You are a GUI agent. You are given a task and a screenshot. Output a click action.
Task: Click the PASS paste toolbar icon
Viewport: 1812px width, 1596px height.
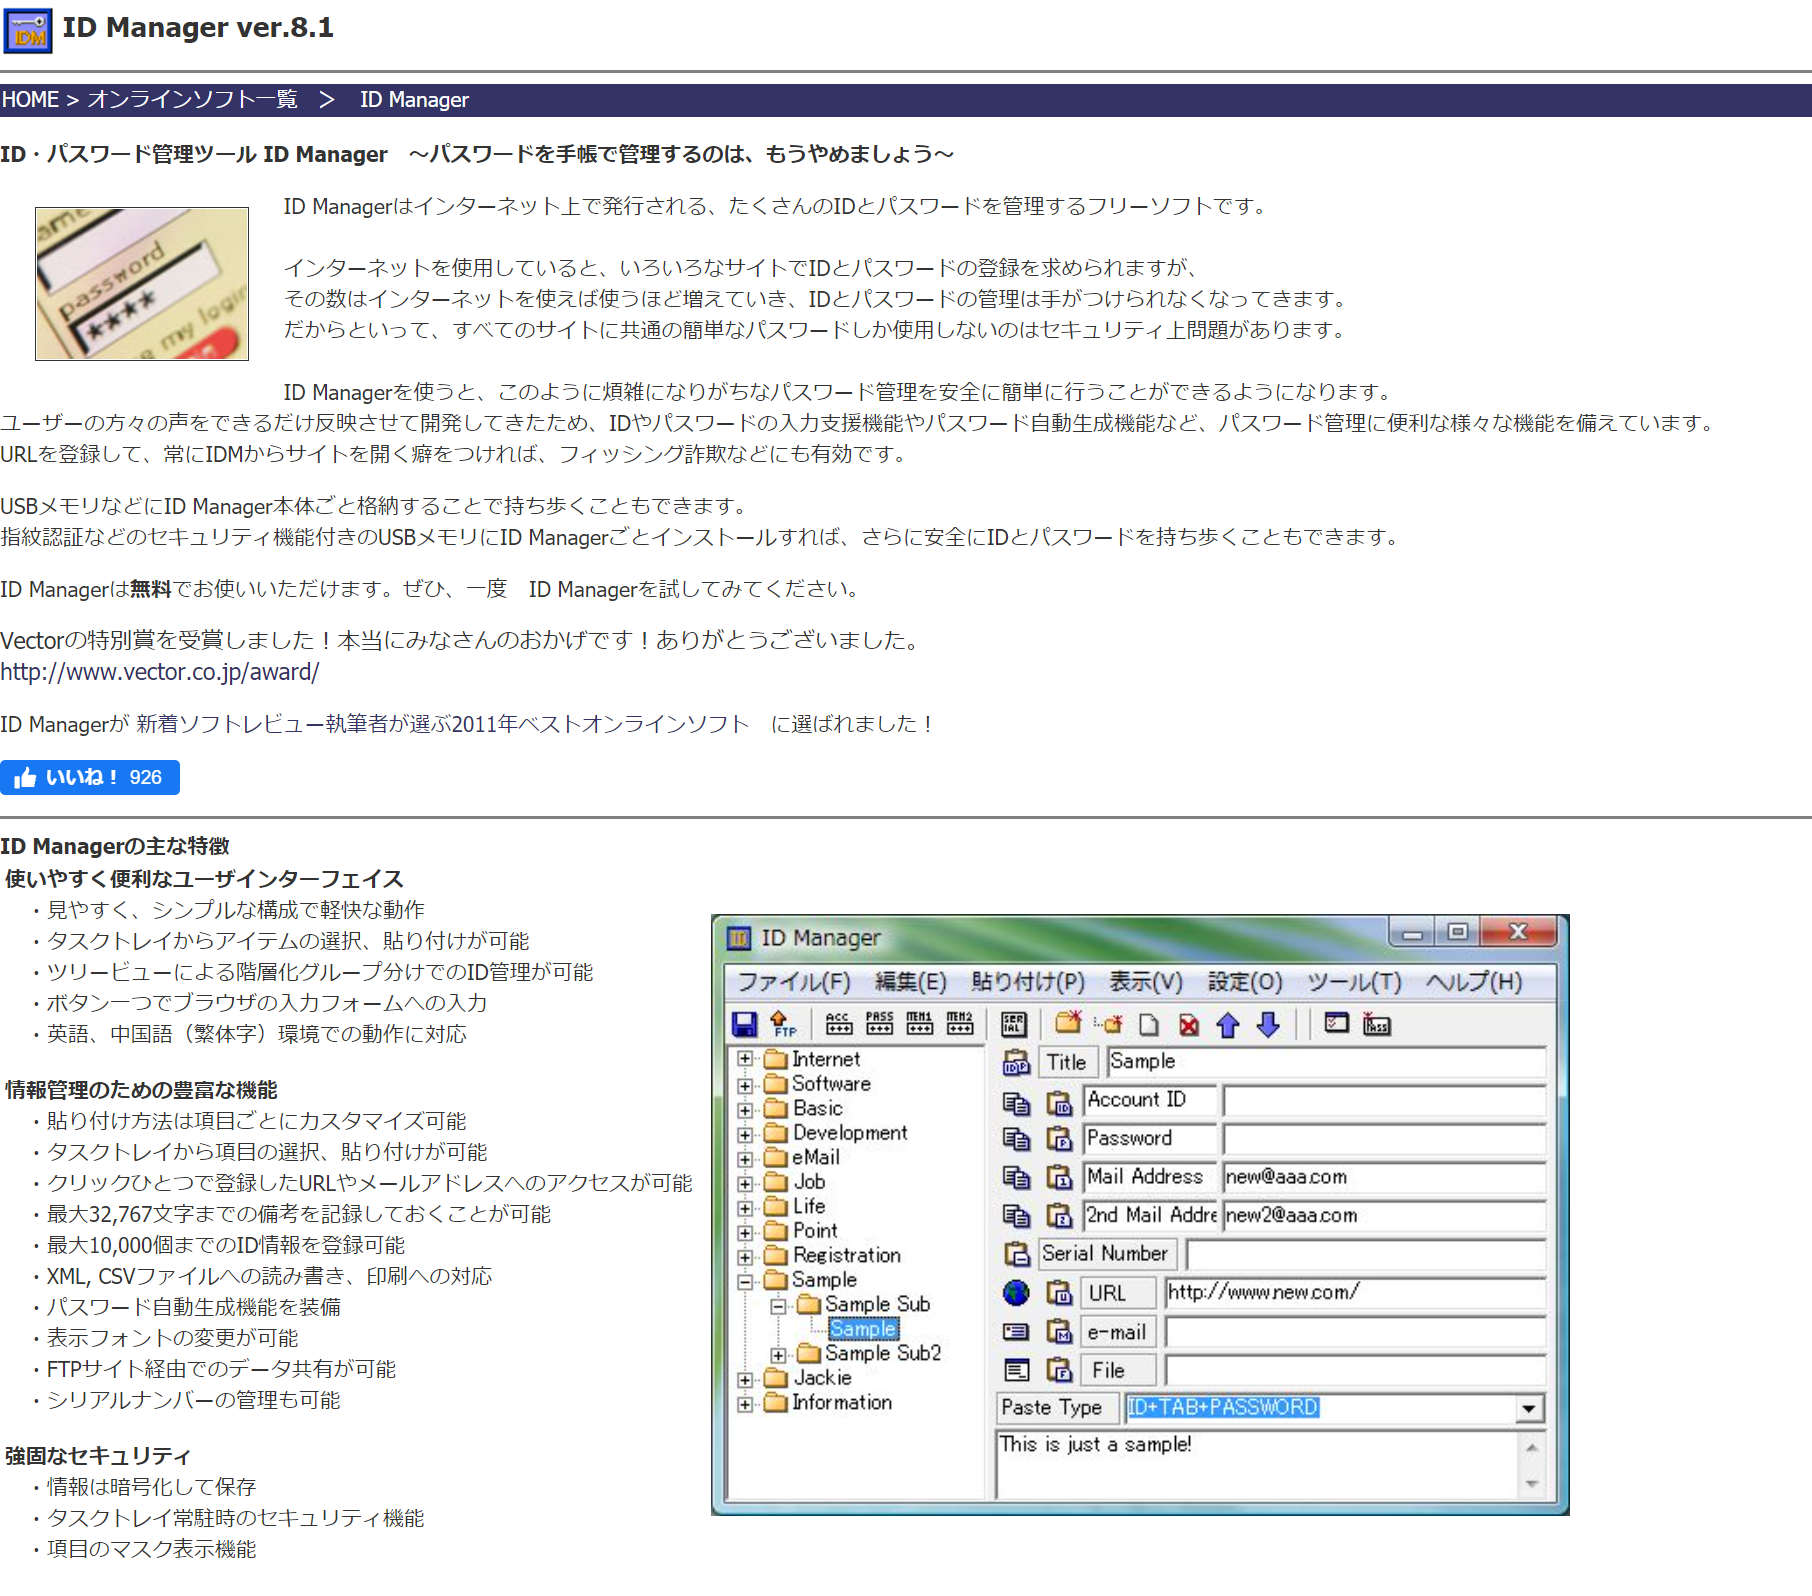tap(879, 1022)
